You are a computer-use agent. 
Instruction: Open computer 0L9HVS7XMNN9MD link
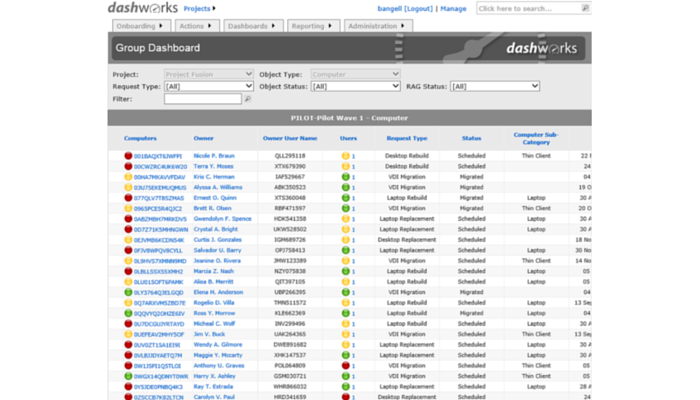(x=160, y=261)
